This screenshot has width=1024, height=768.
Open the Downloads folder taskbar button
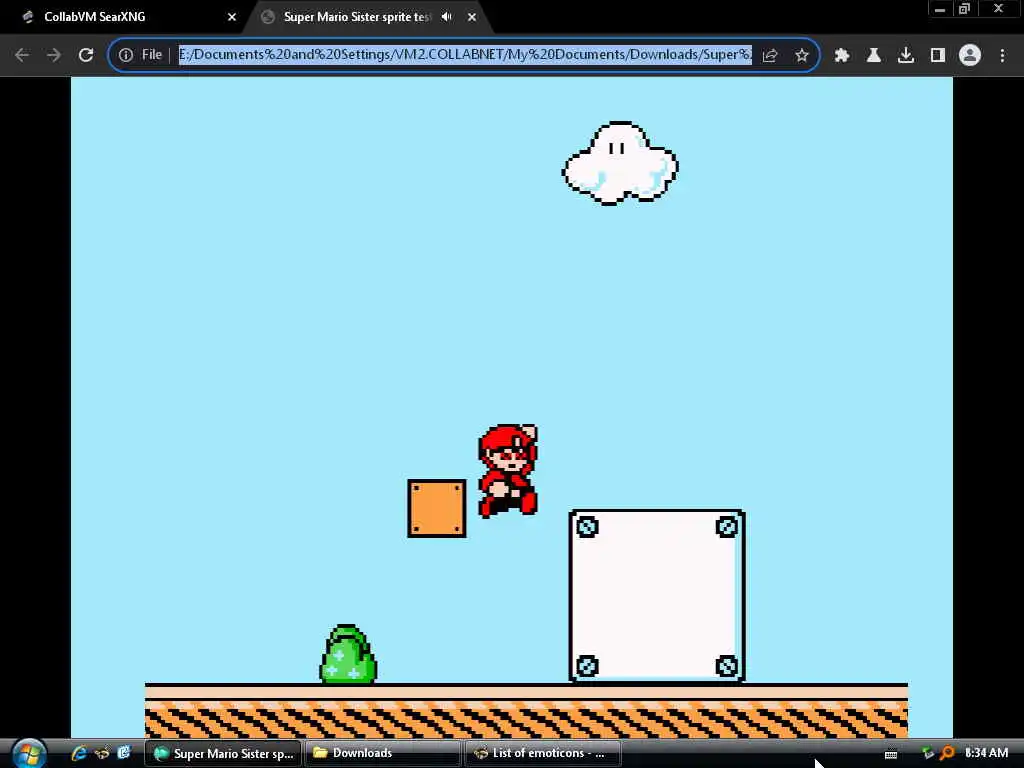pyautogui.click(x=383, y=753)
